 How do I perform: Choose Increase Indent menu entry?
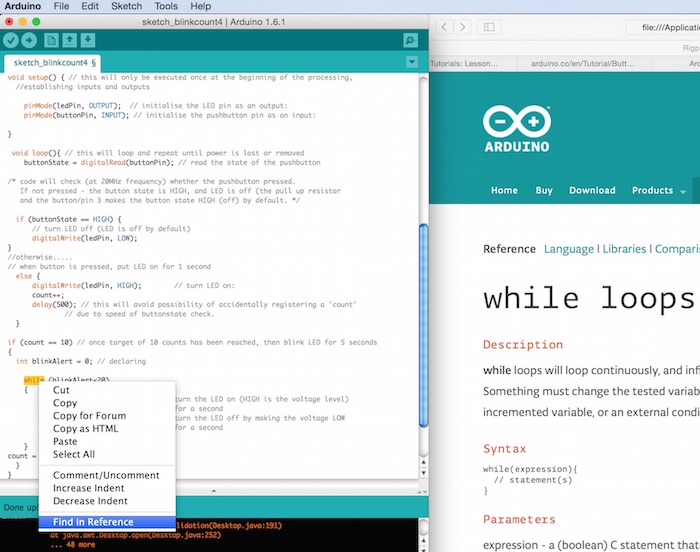coord(107,488)
